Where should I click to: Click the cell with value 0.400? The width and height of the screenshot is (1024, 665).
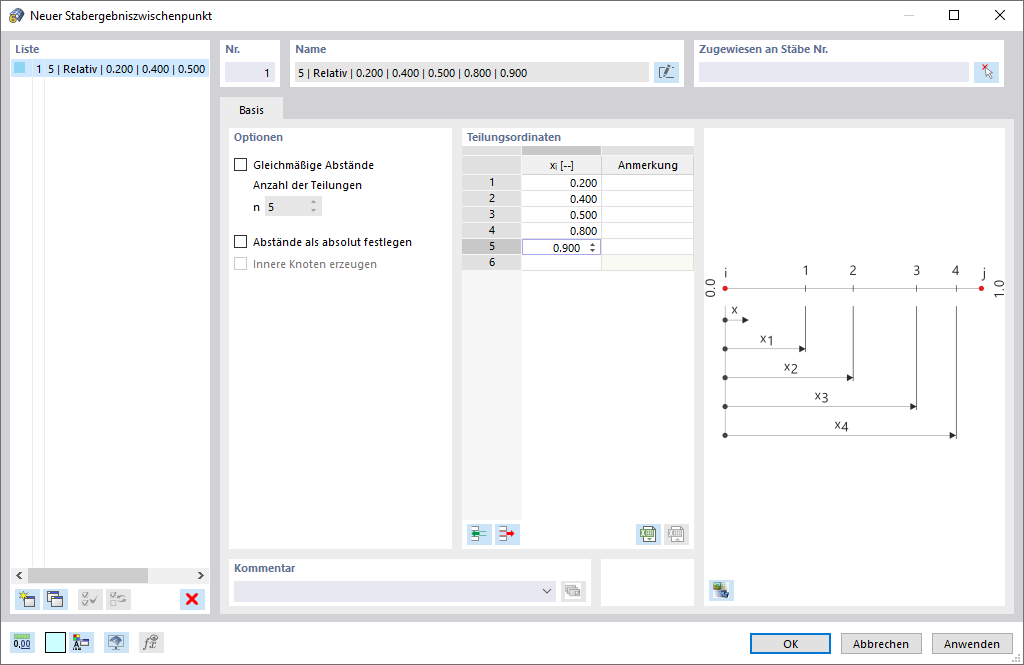(561, 199)
